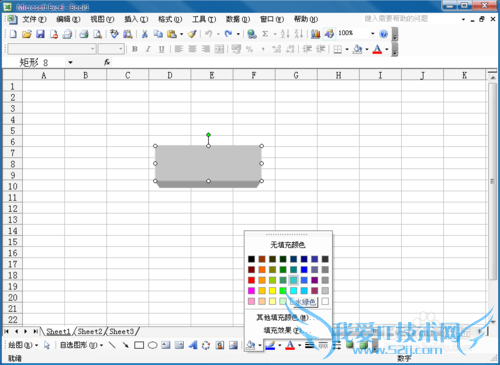Copy selection with the copy icon
Screen dimensions: 500x365
coord(158,34)
